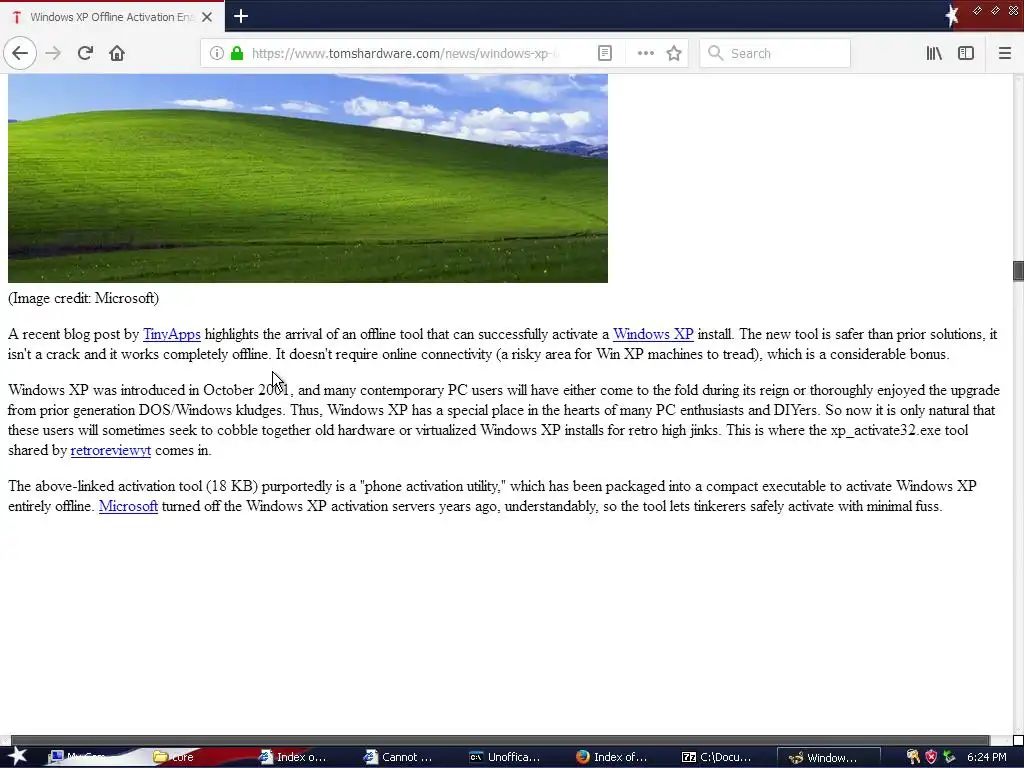The height and width of the screenshot is (768, 1024).
Task: Follow the Windows XP hyperlink
Action: point(653,334)
